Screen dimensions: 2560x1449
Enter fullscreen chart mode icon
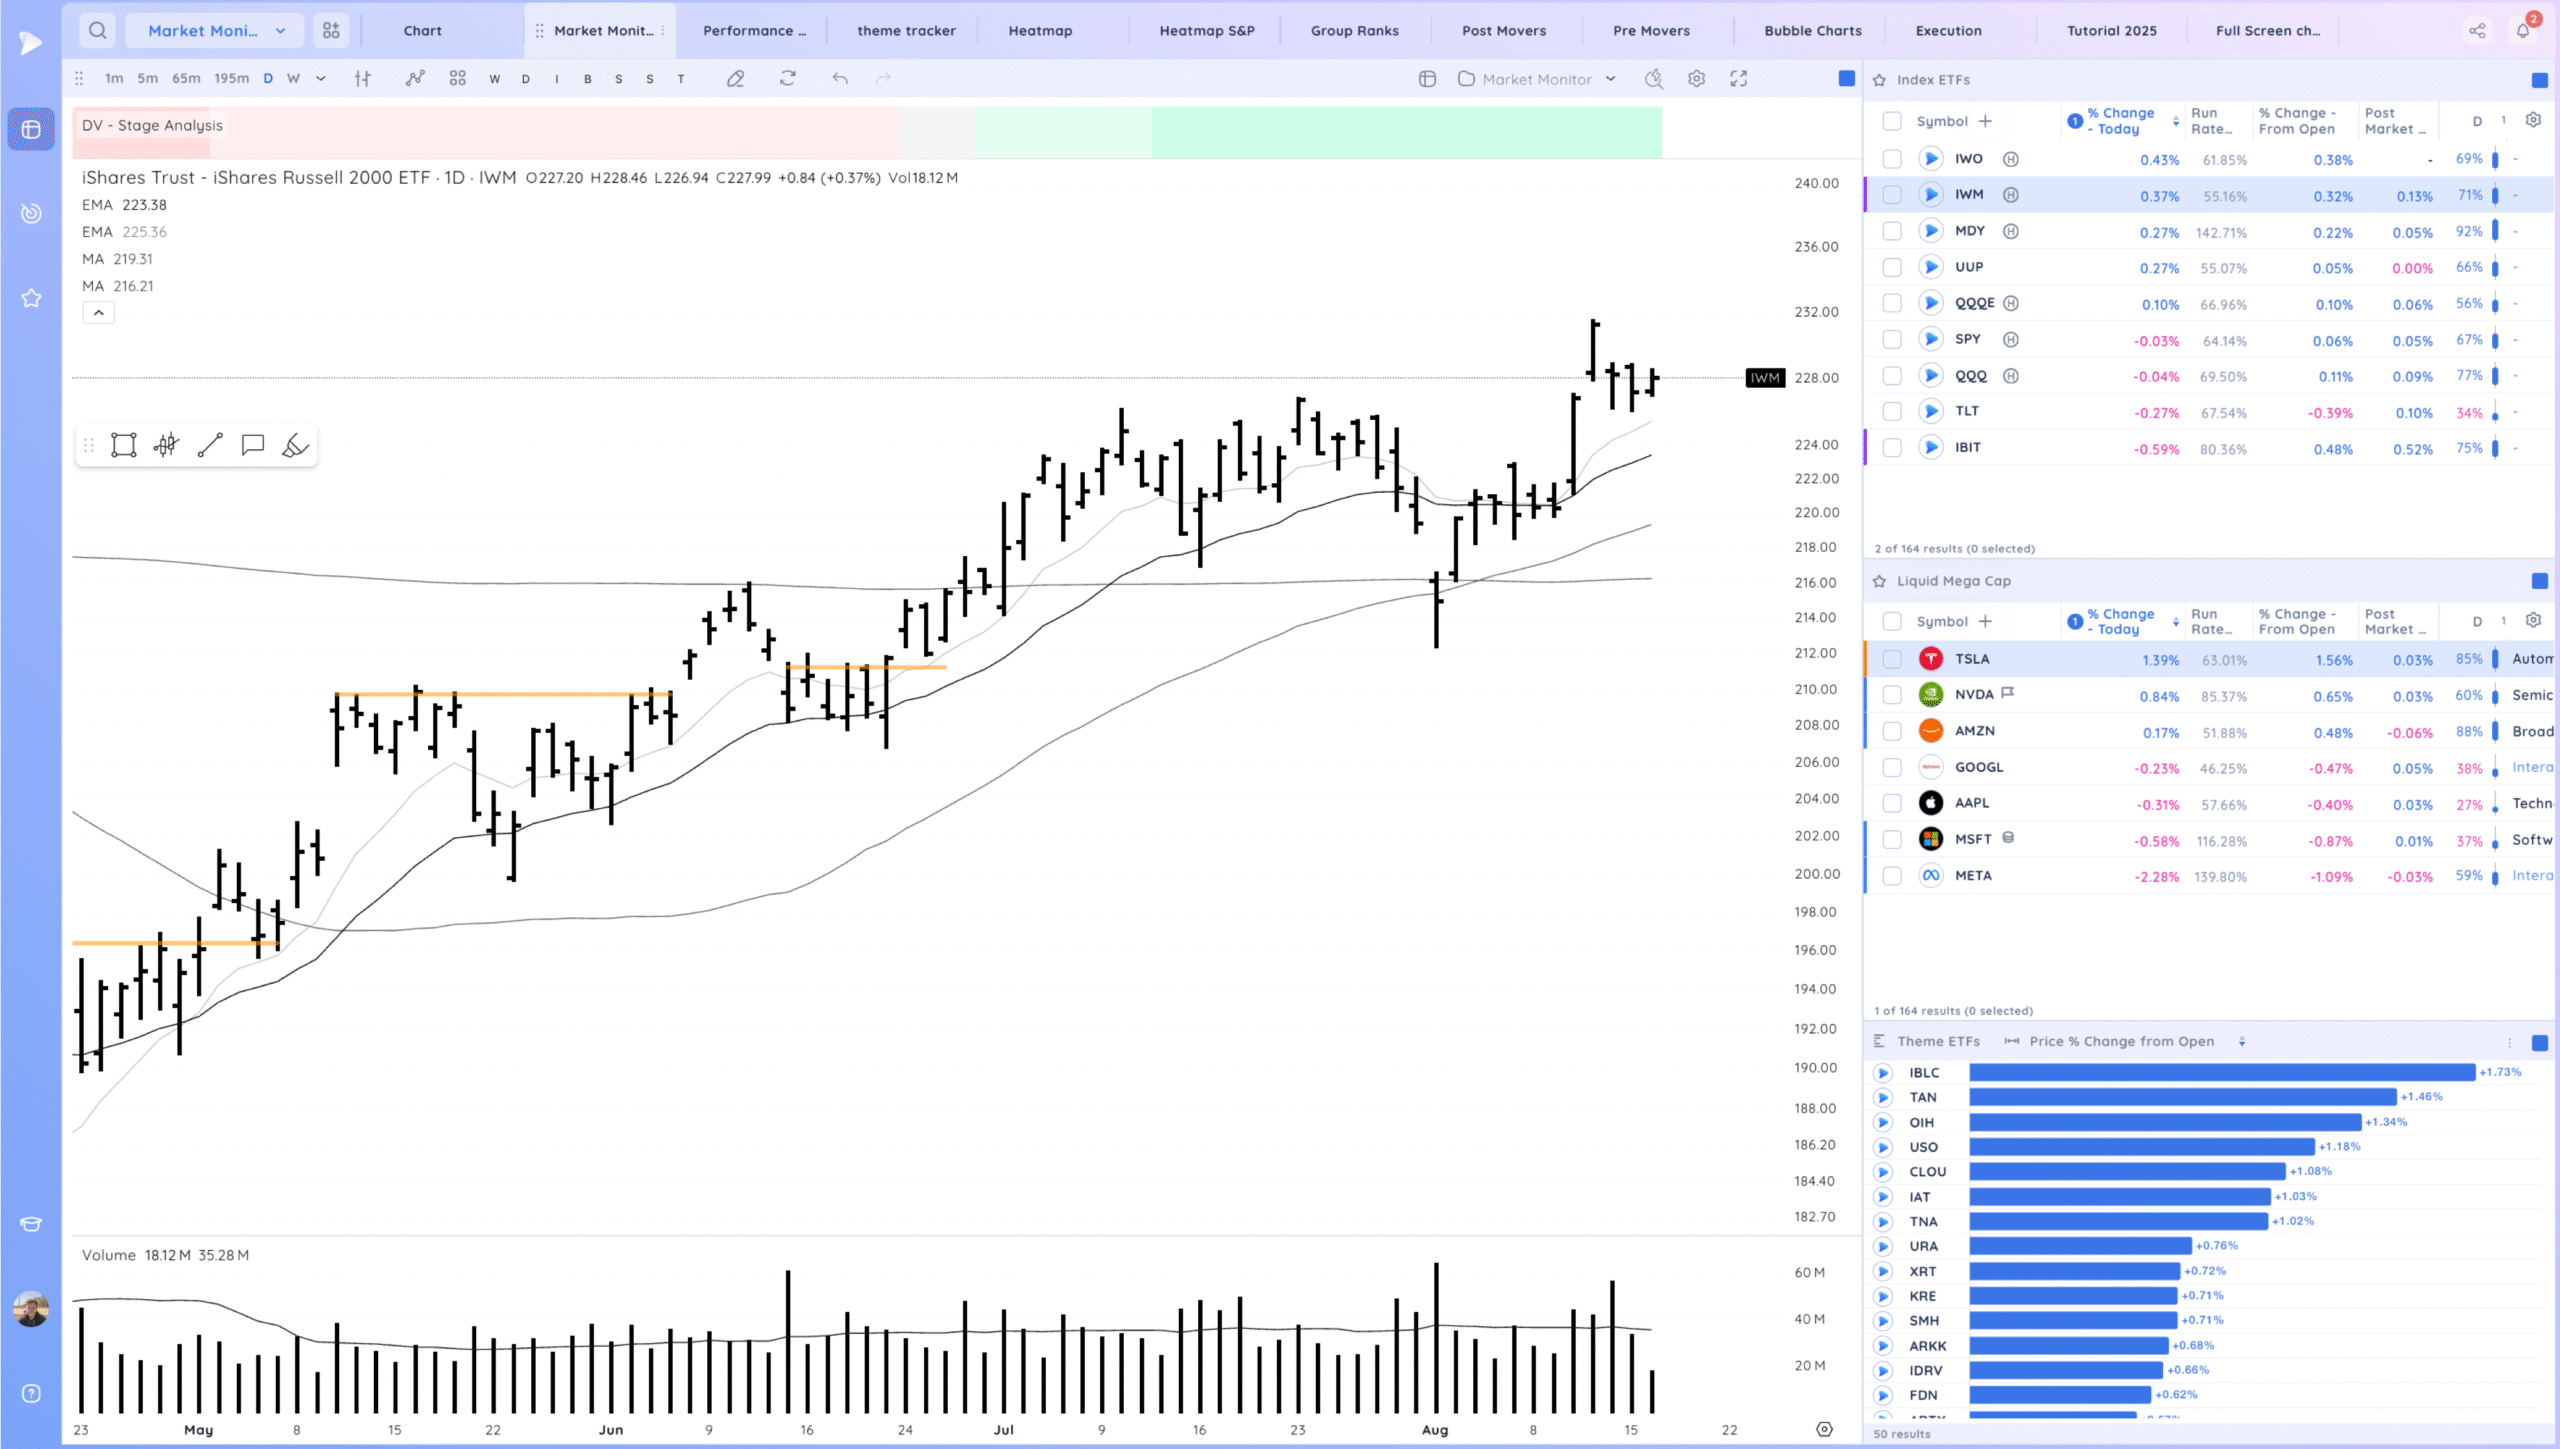(1739, 79)
